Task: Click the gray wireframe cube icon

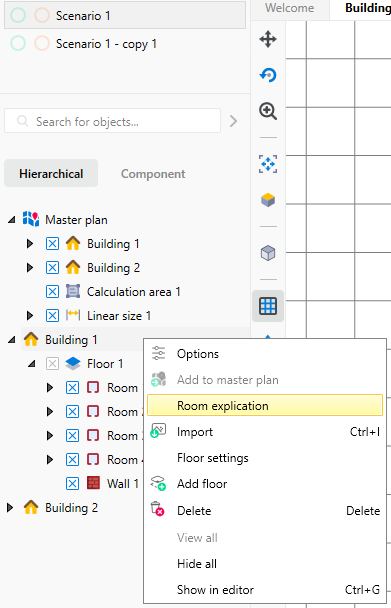Action: tap(268, 253)
